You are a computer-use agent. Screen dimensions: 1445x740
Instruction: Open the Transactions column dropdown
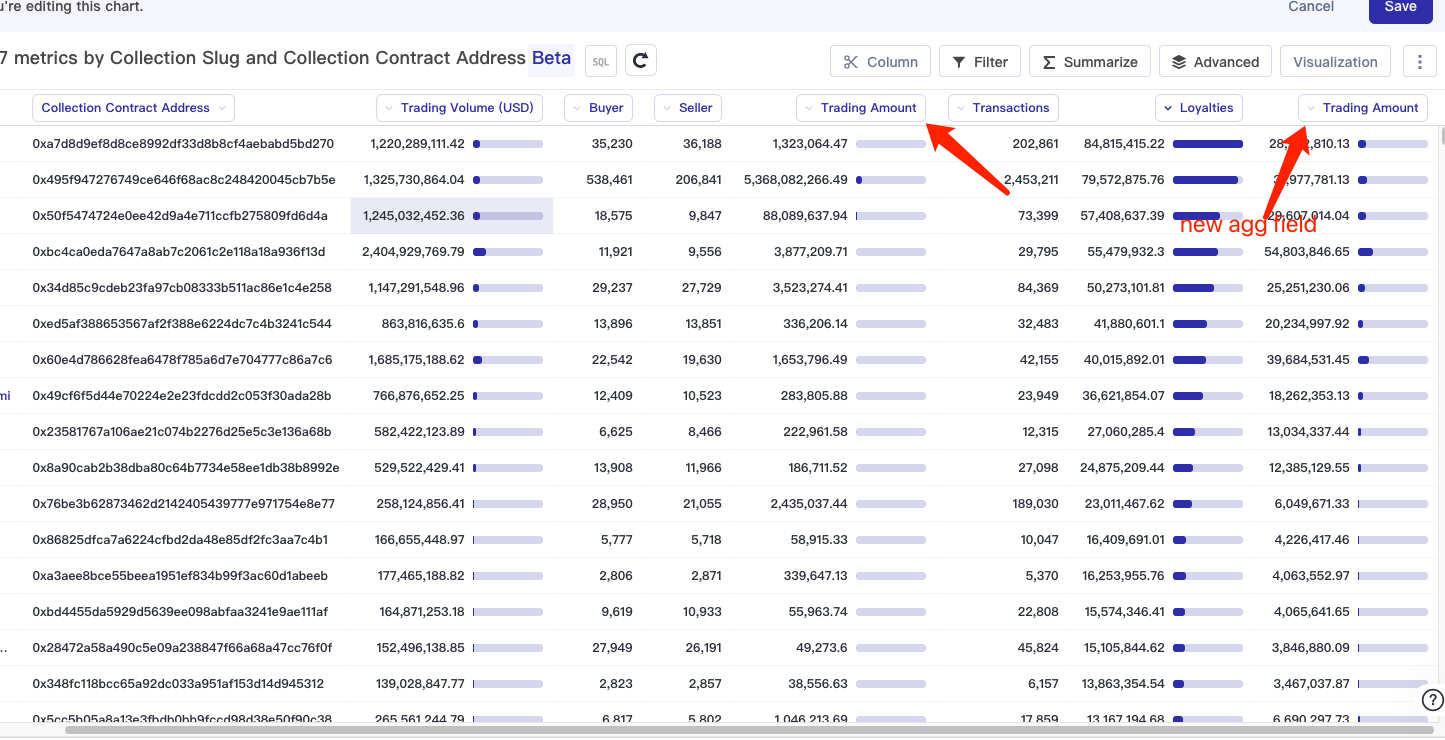(1003, 107)
